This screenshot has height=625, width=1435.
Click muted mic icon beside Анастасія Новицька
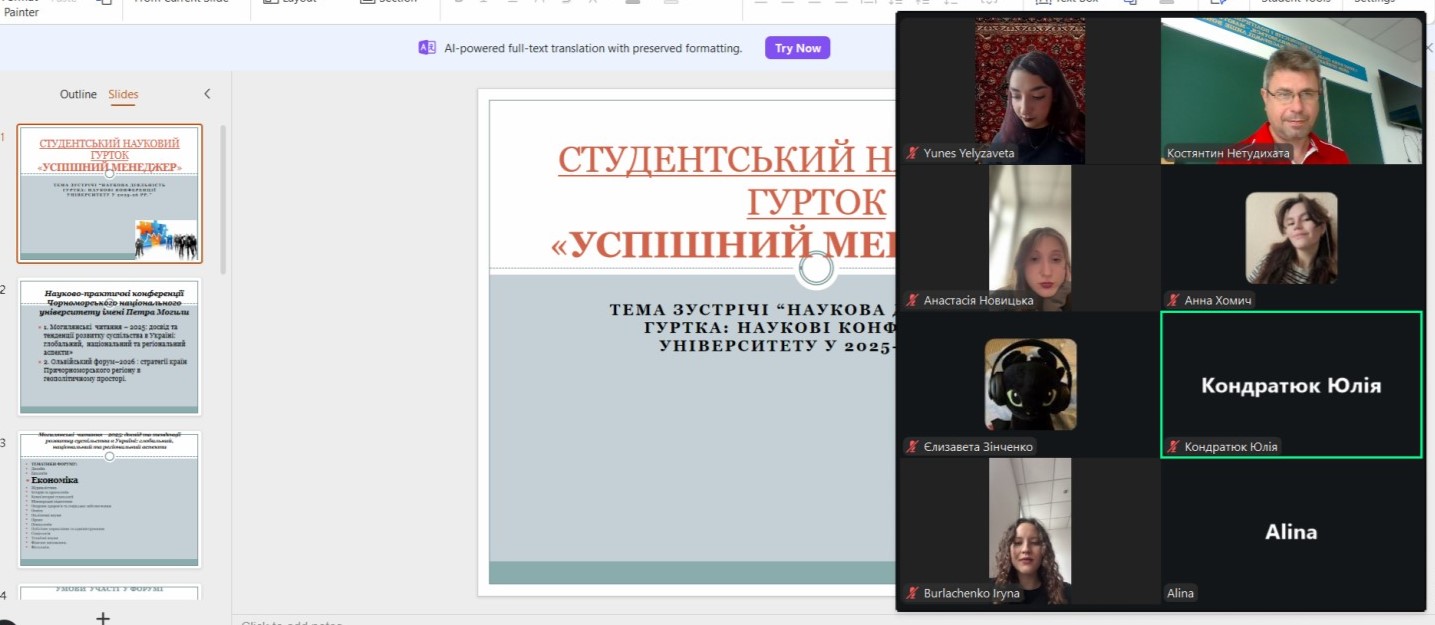912,300
